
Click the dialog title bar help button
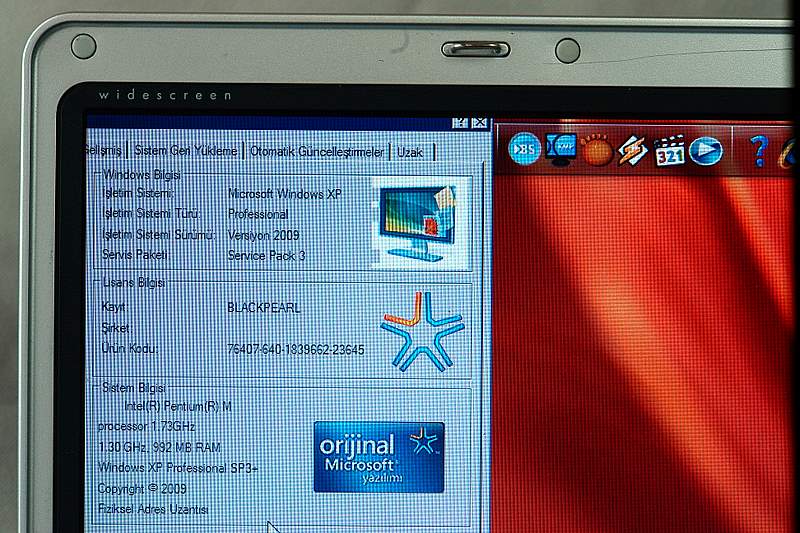pos(460,122)
